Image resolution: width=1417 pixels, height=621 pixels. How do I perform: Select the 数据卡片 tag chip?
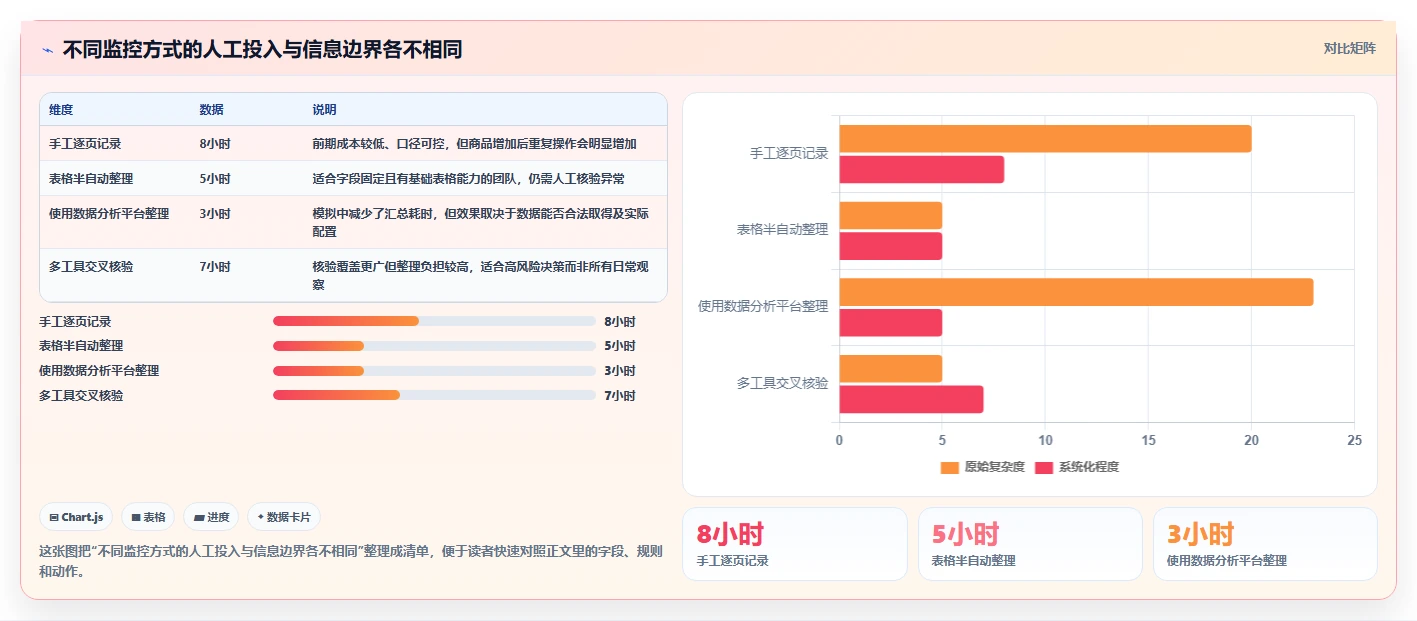pos(284,517)
